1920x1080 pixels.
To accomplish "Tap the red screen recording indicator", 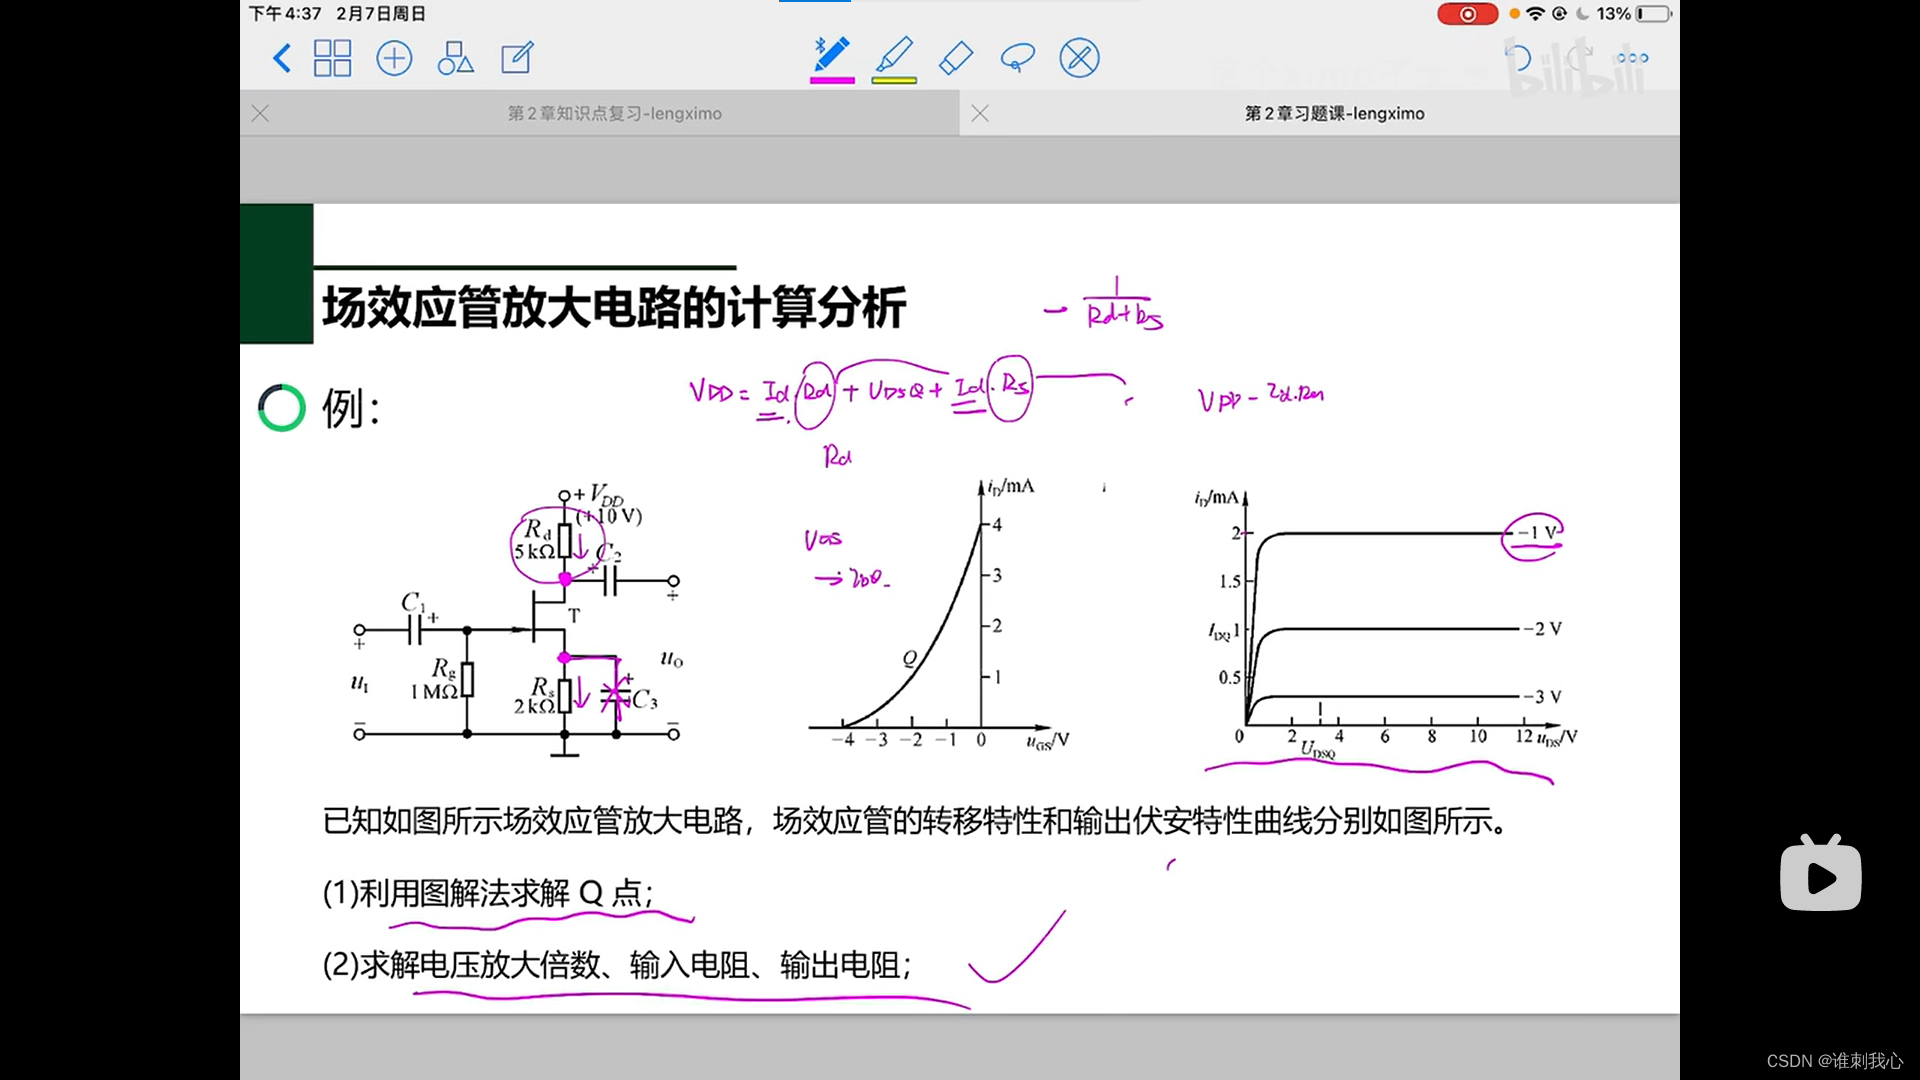I will [x=1467, y=14].
